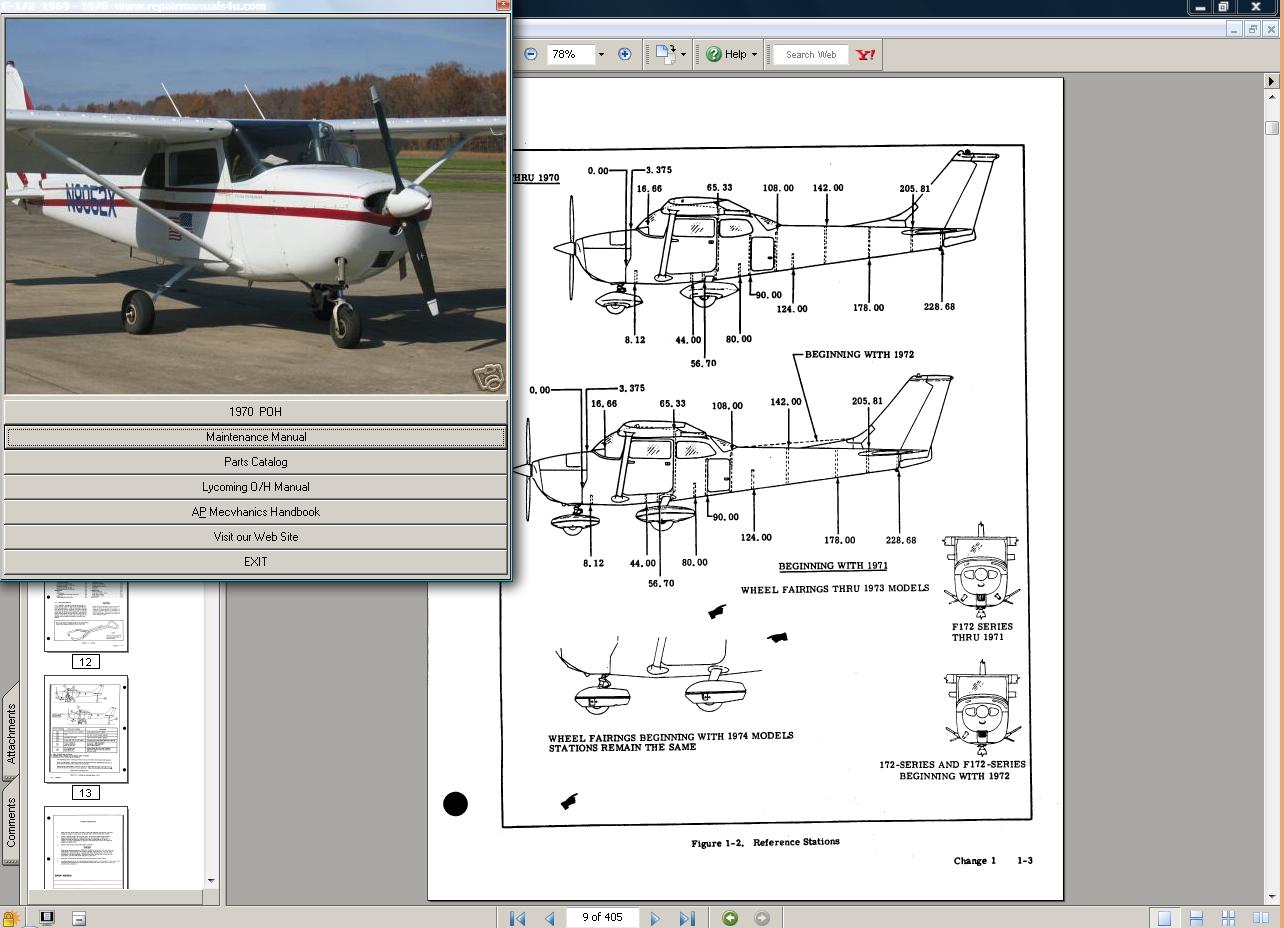1284x928 pixels.
Task: Select continuous page layout icon
Action: [1196, 917]
